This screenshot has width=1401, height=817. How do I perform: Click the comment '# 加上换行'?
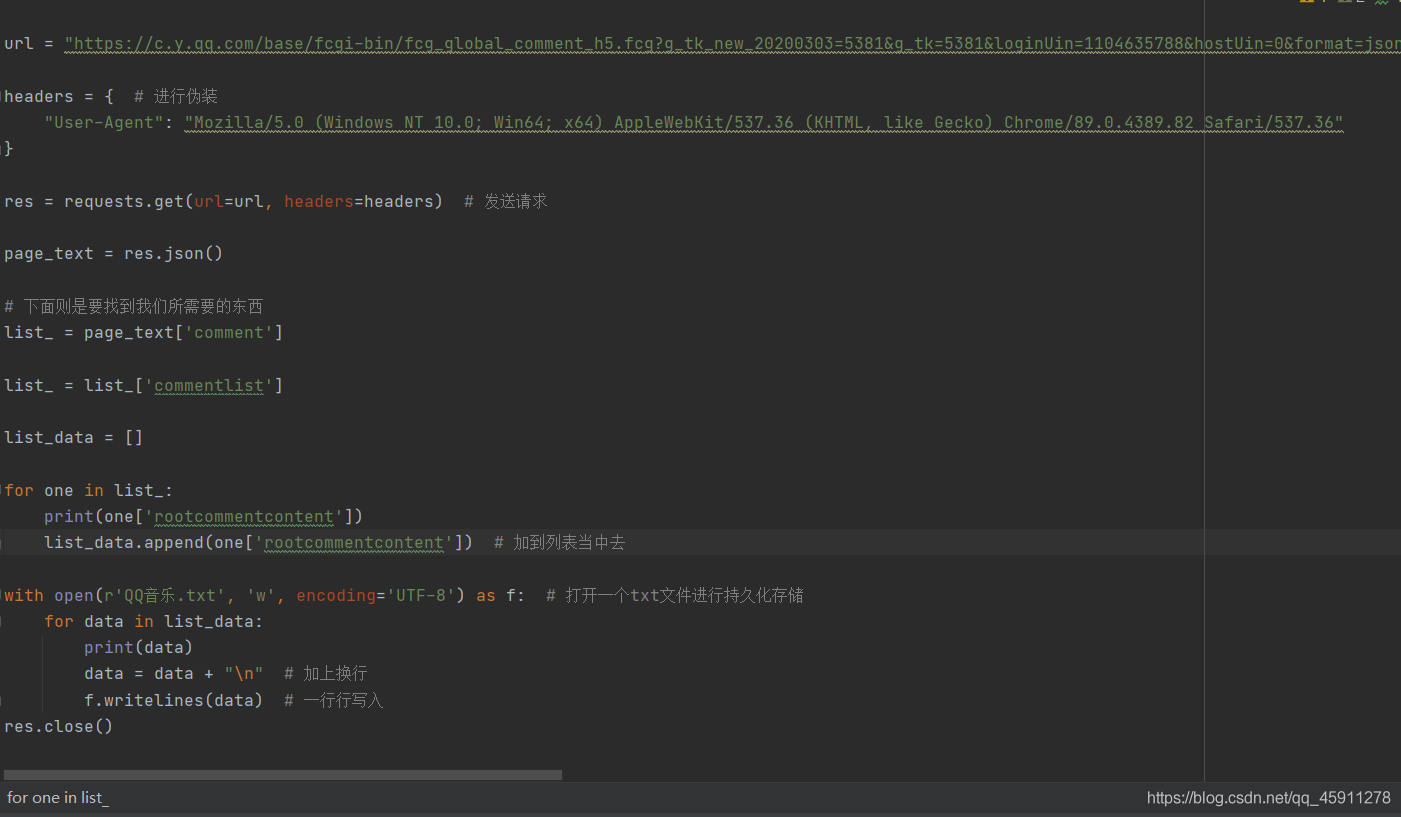pyautogui.click(x=326, y=674)
